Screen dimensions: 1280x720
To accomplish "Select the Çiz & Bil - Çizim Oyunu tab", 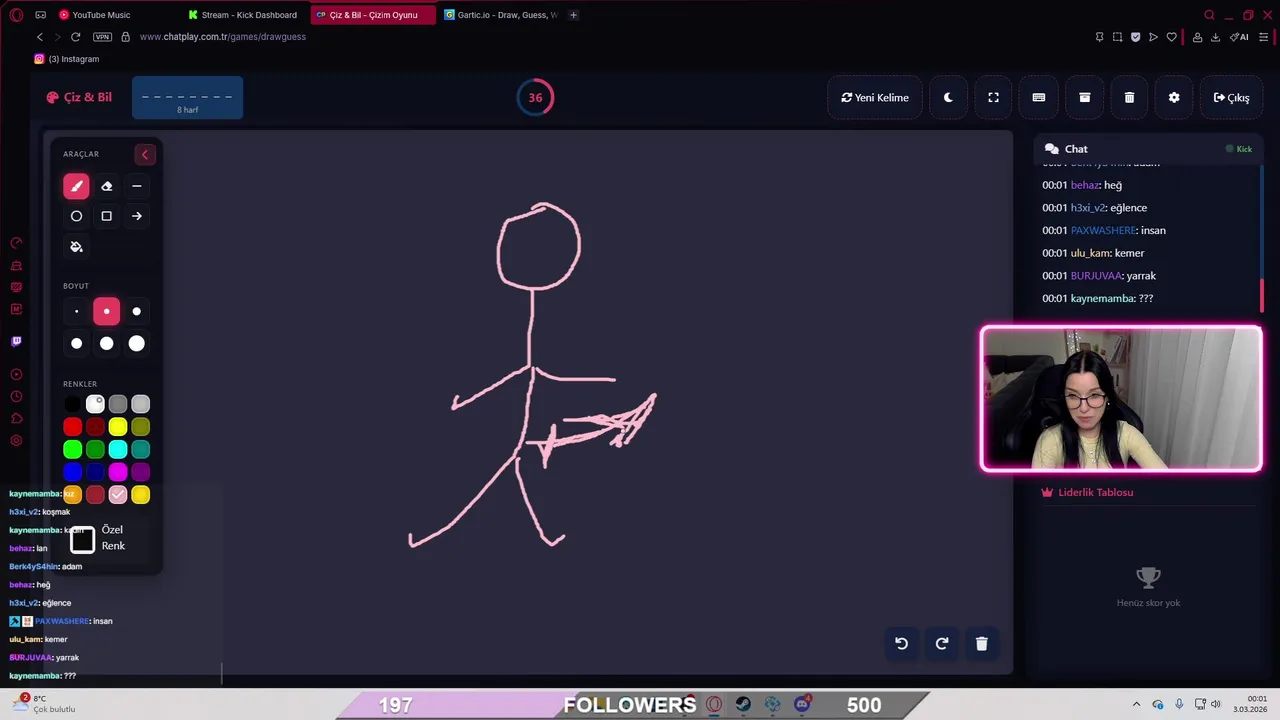I will coord(372,15).
